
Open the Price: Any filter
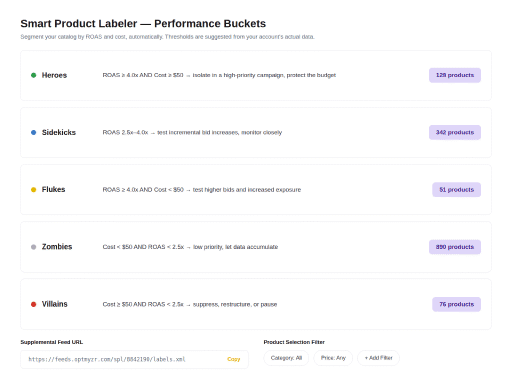pyautogui.click(x=333, y=358)
